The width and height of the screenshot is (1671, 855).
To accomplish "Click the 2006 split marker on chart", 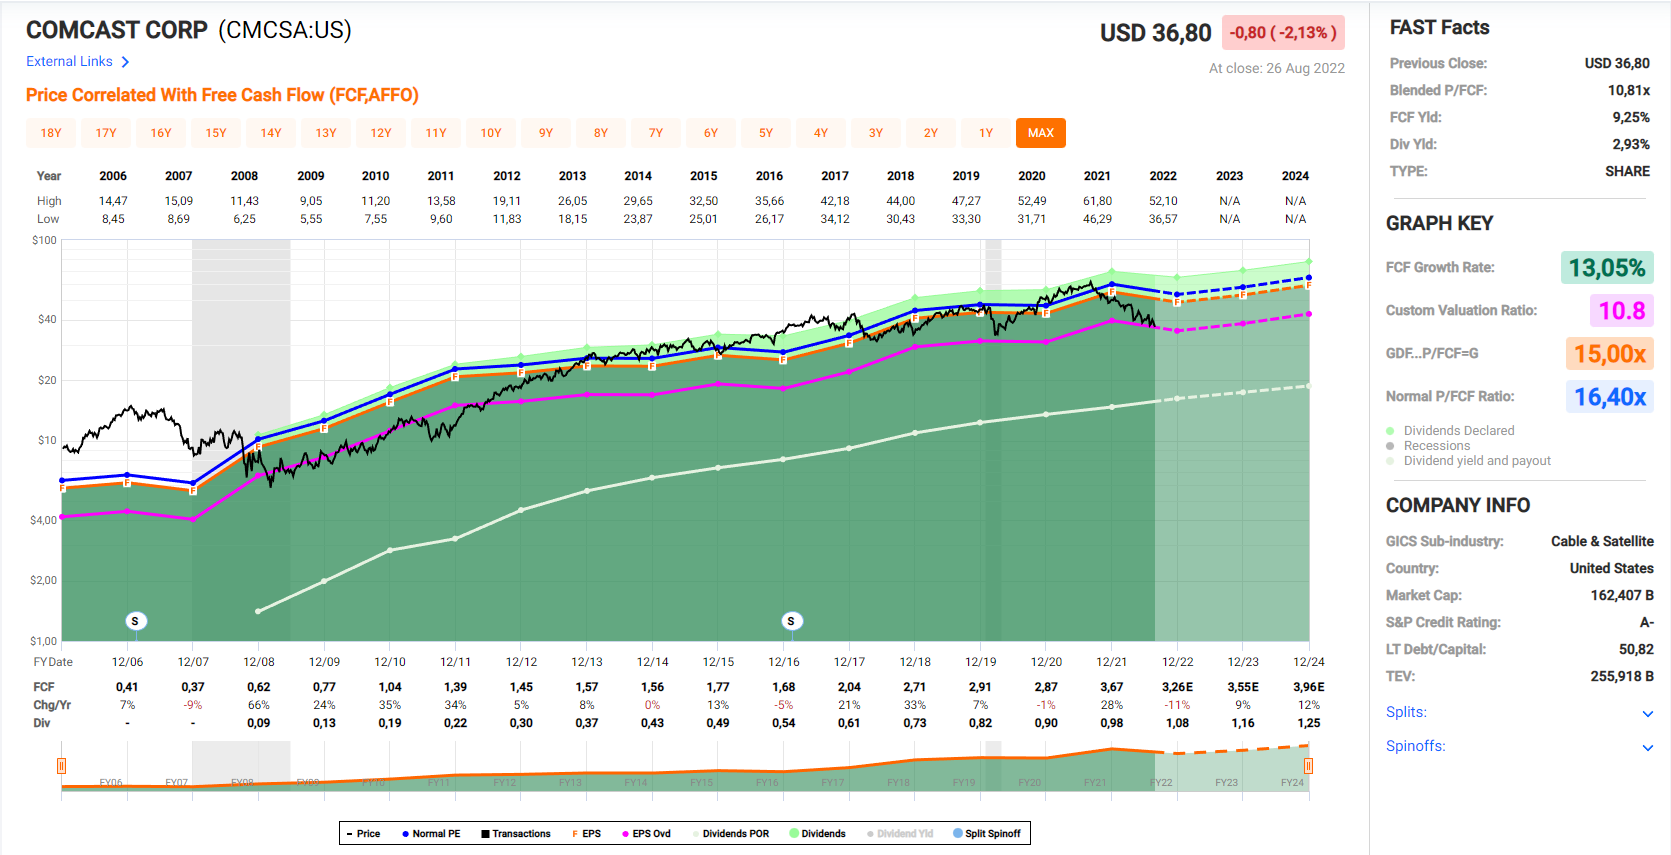I will [135, 621].
